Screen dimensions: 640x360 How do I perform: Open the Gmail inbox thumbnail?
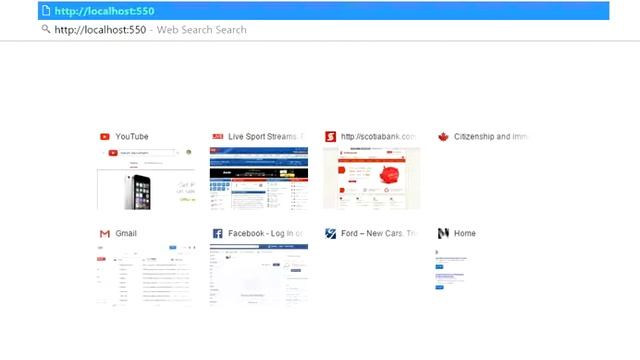pyautogui.click(x=146, y=275)
